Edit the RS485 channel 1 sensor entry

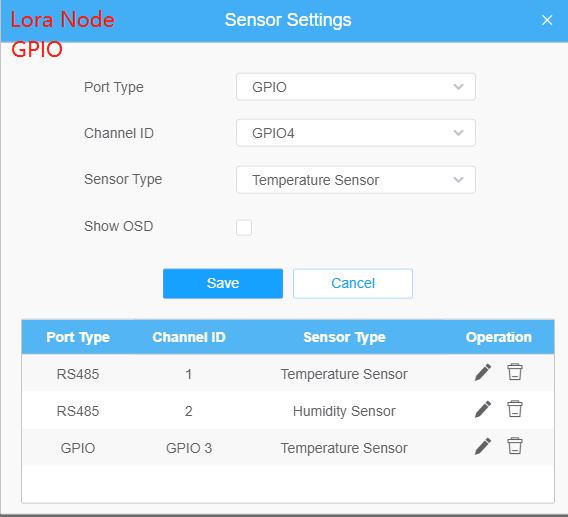(483, 372)
